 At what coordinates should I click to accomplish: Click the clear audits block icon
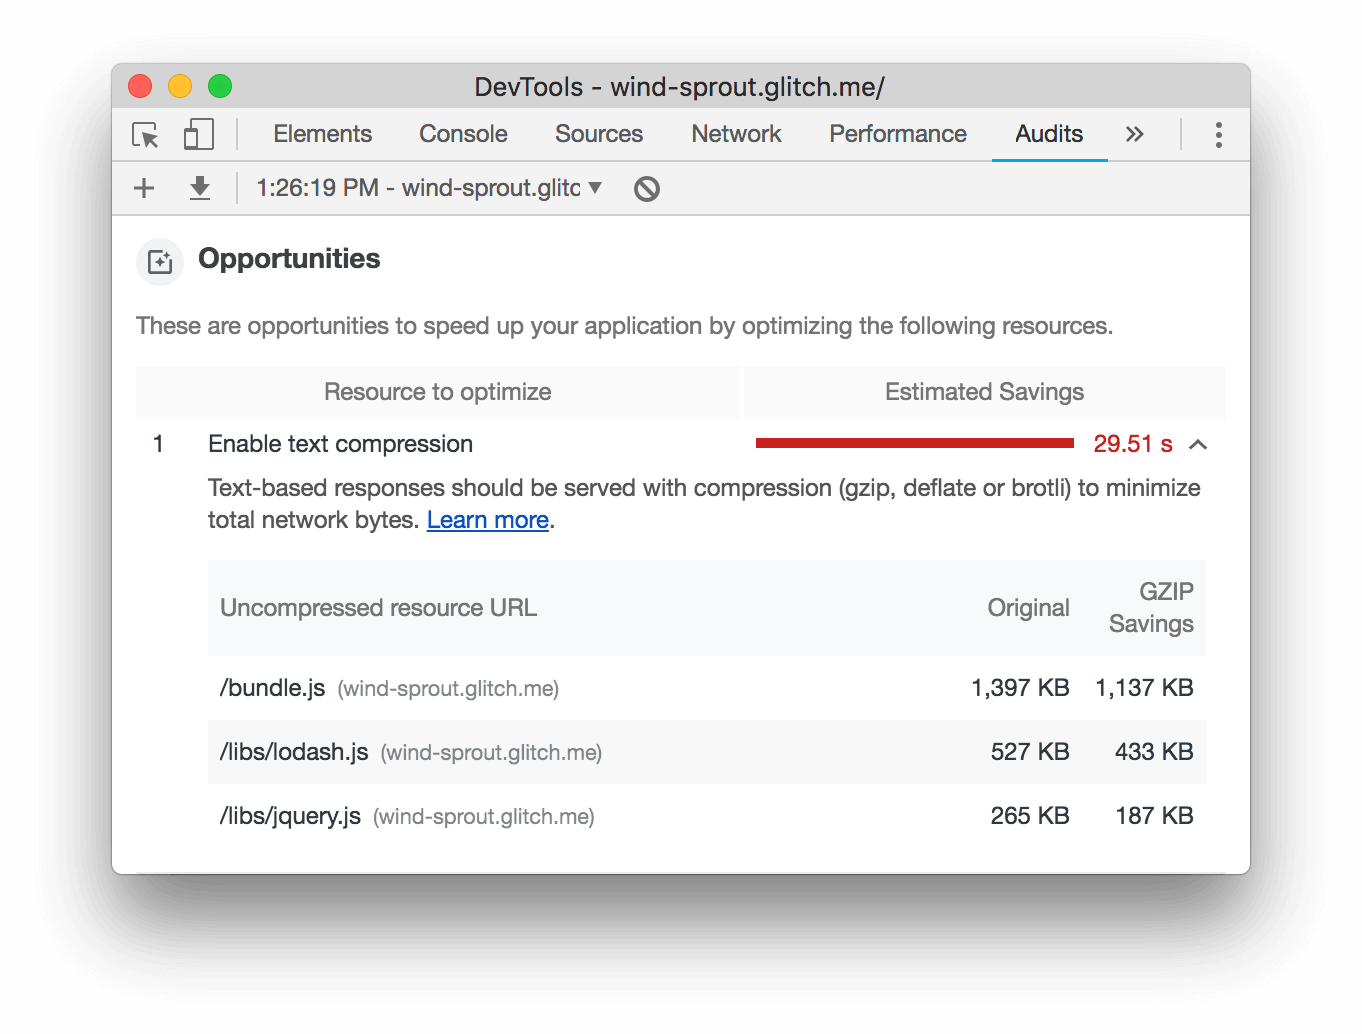pyautogui.click(x=645, y=188)
